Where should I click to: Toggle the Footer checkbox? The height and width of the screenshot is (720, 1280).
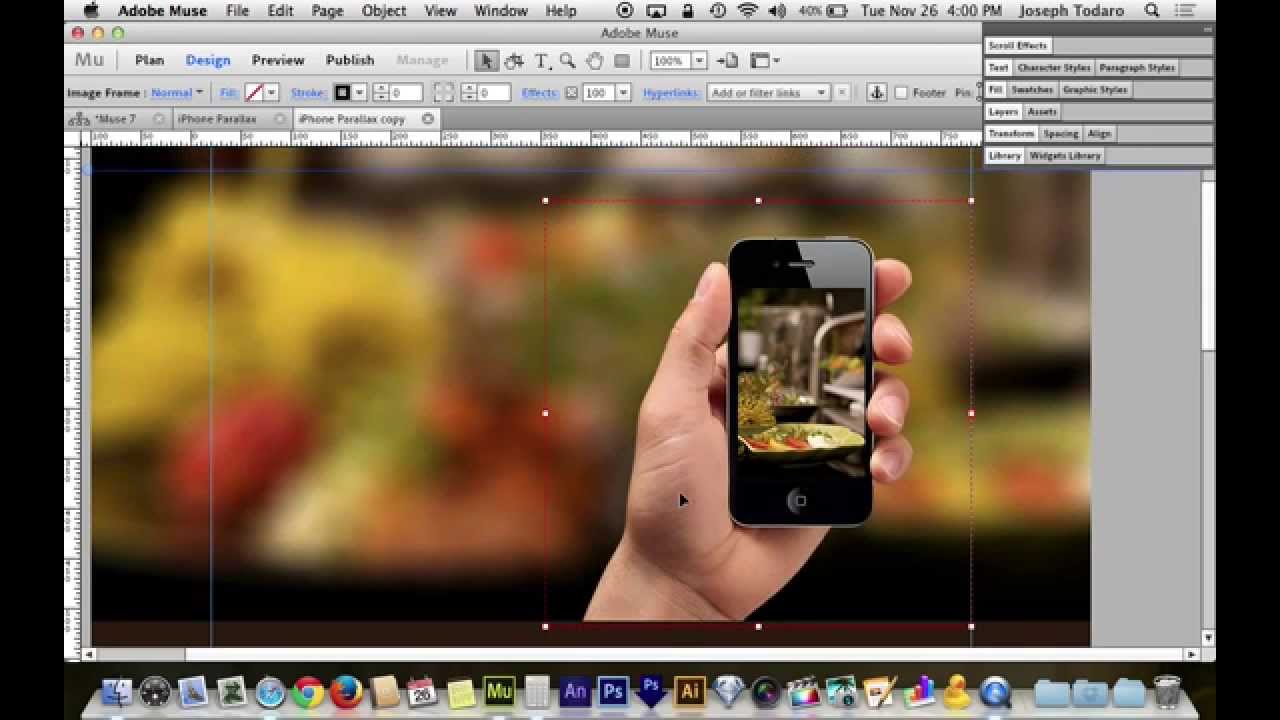pyautogui.click(x=901, y=93)
